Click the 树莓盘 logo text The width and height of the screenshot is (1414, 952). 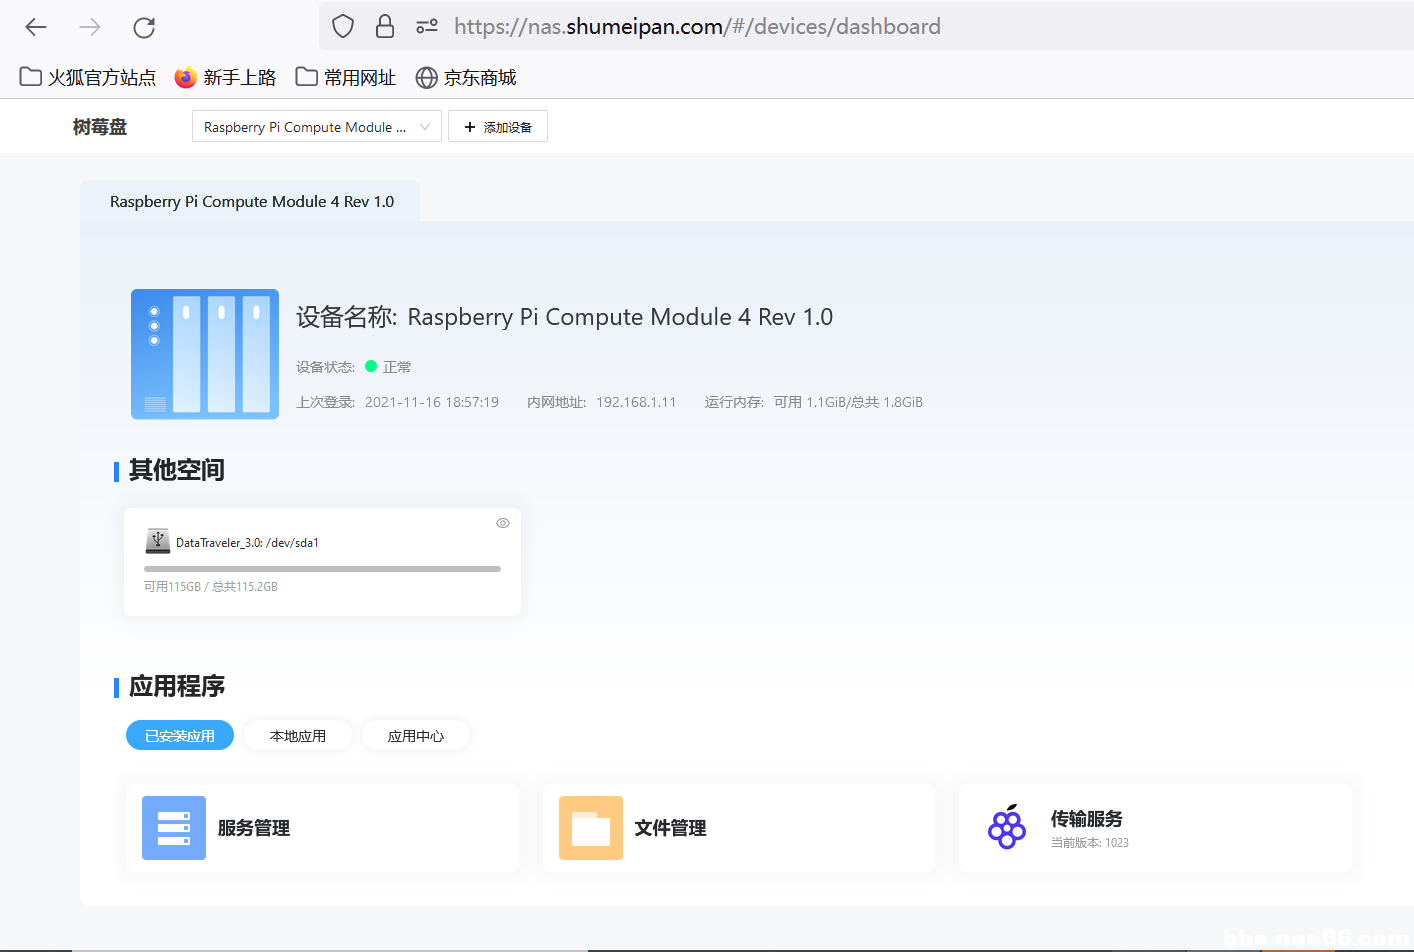(x=100, y=127)
